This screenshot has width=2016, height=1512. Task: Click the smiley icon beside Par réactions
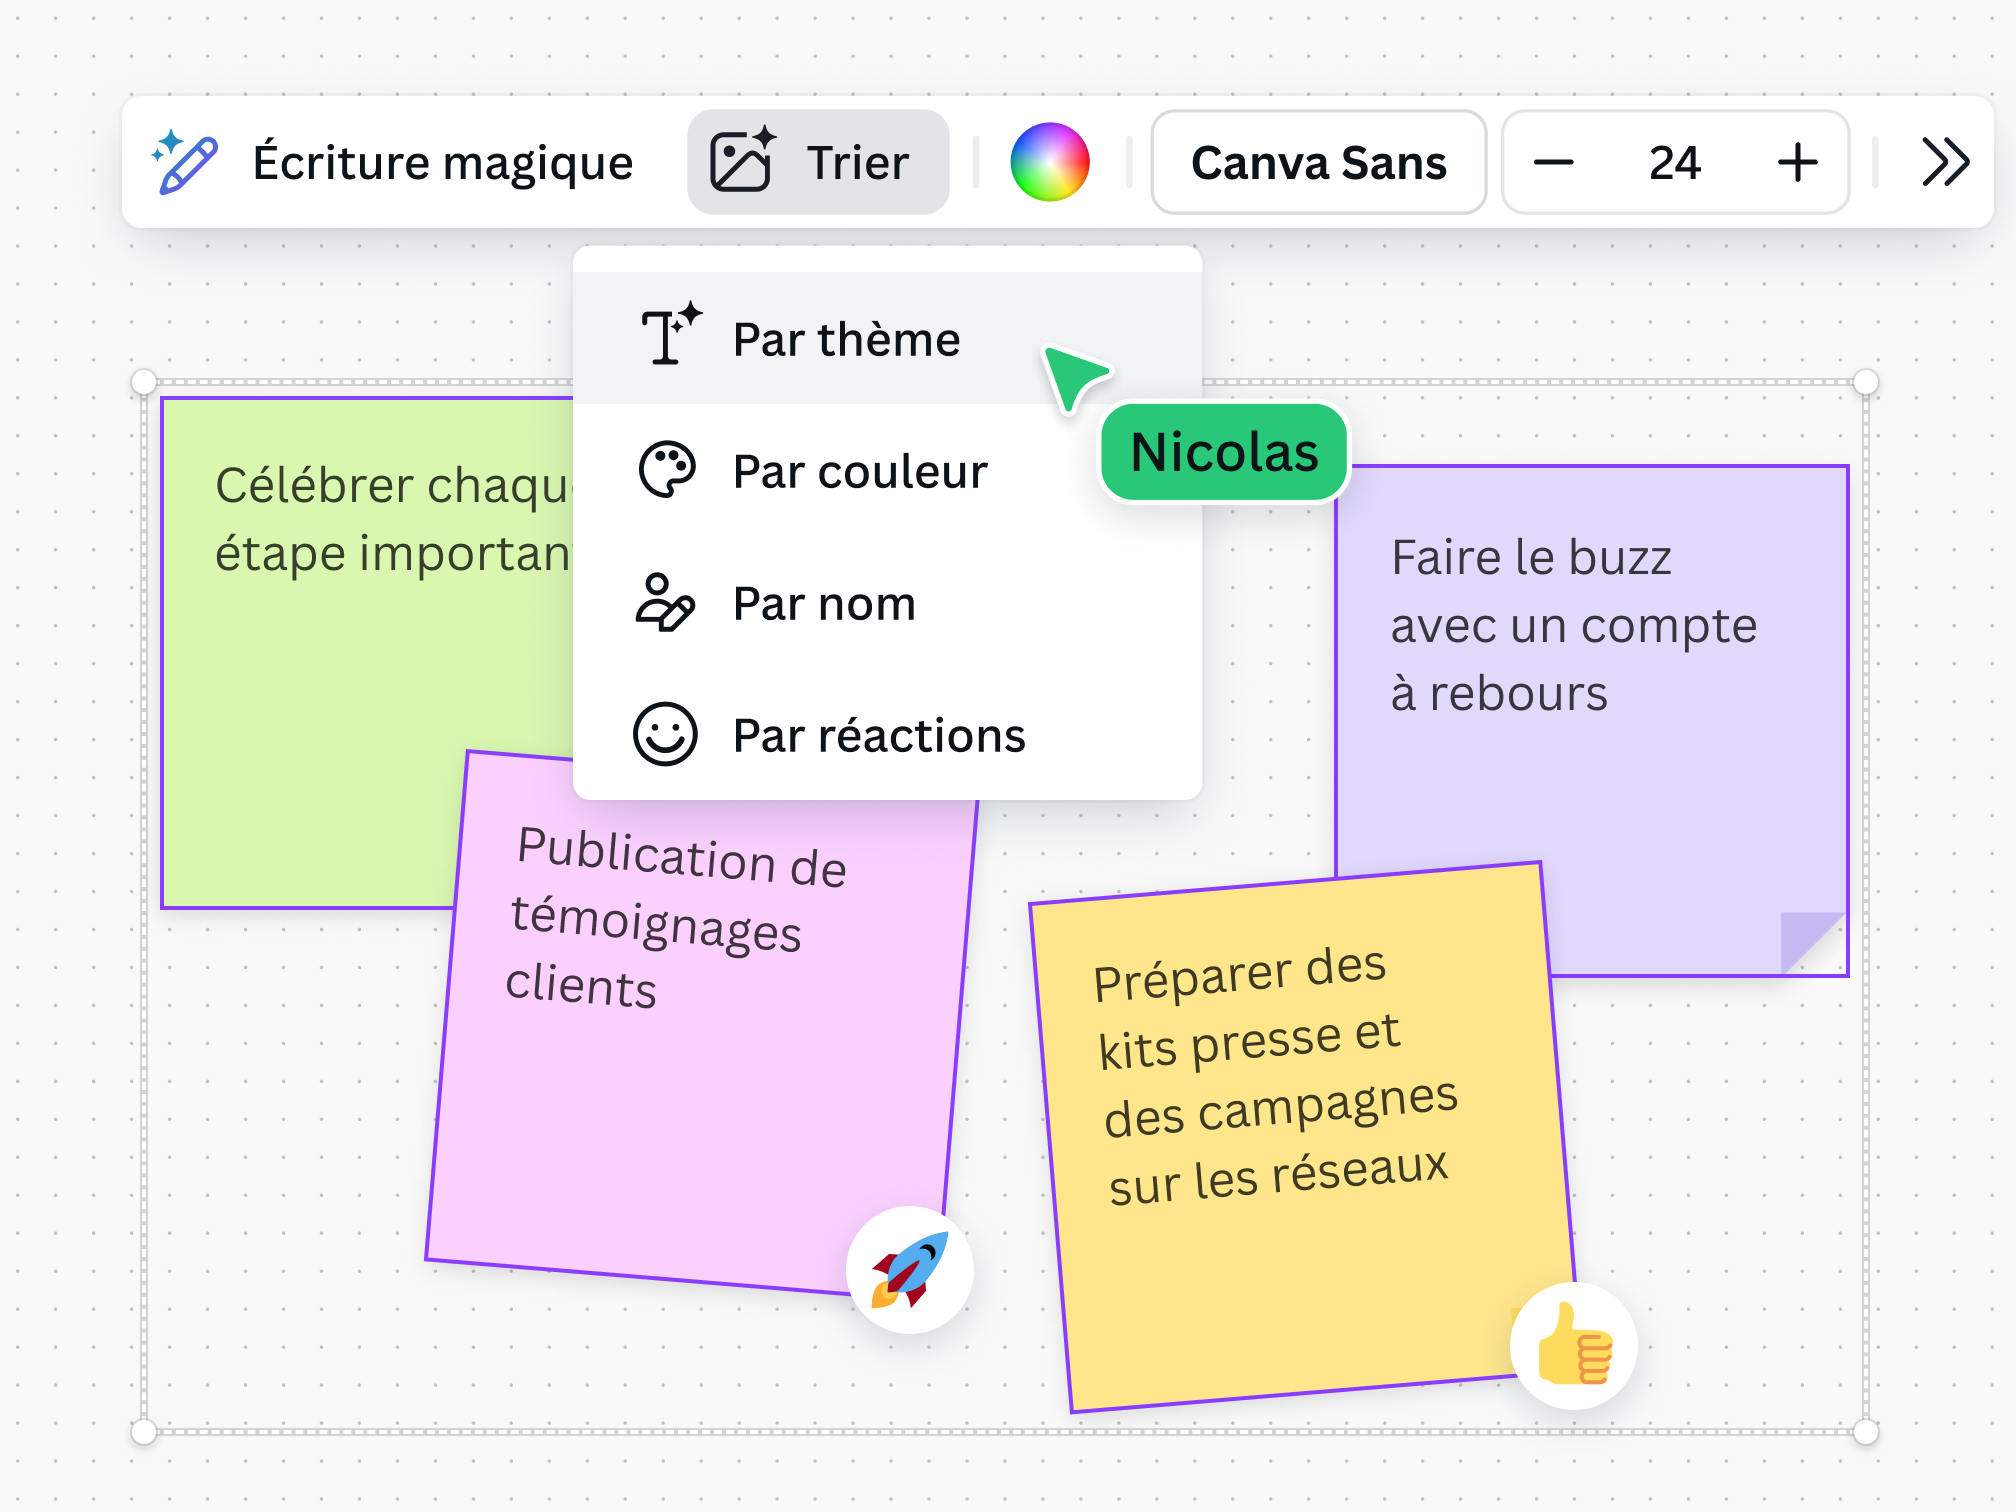coord(668,735)
